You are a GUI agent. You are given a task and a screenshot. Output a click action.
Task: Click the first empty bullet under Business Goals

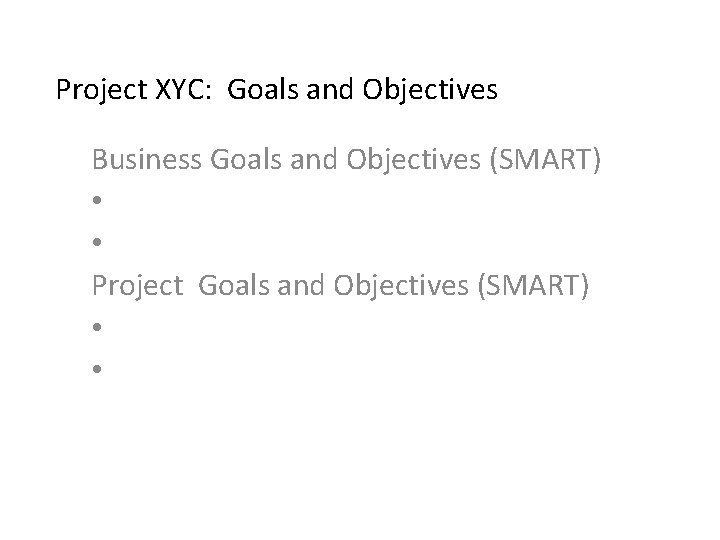(x=96, y=201)
